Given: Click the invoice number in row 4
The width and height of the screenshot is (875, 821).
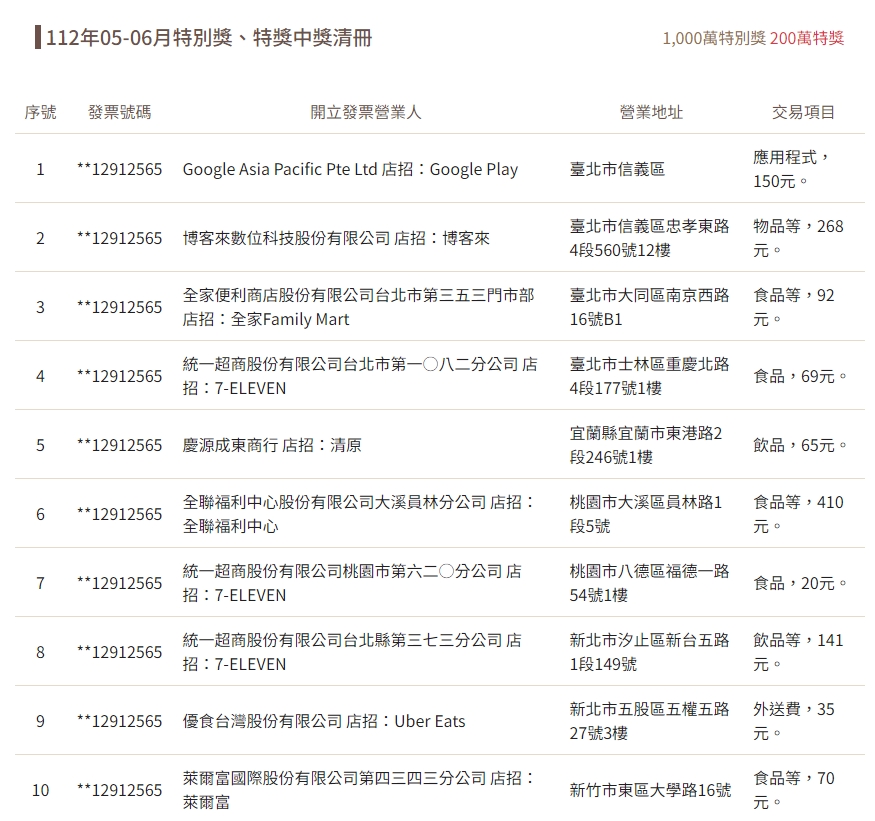Looking at the screenshot, I should pyautogui.click(x=119, y=376).
